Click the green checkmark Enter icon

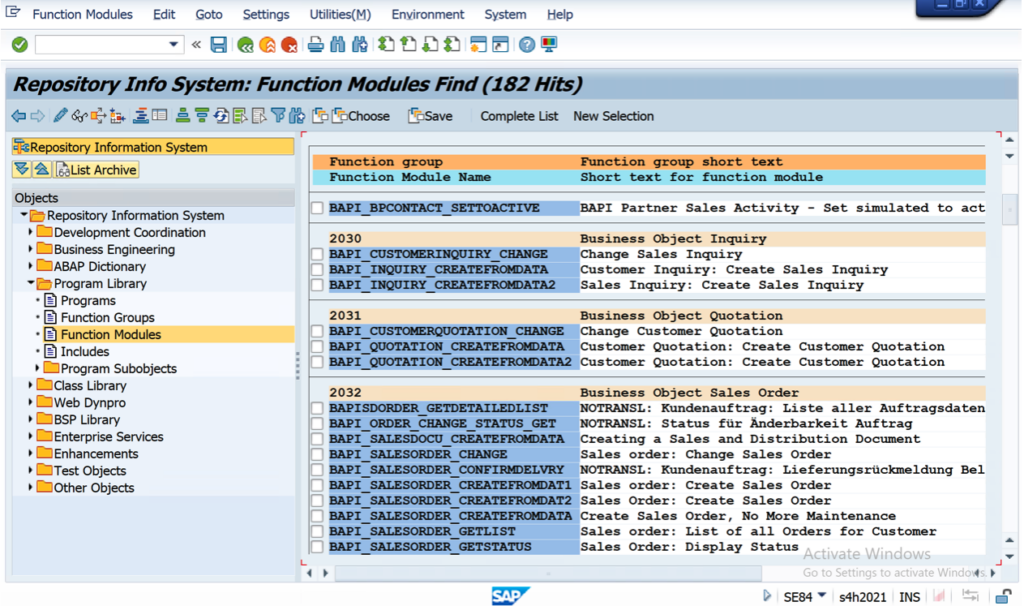pos(20,44)
